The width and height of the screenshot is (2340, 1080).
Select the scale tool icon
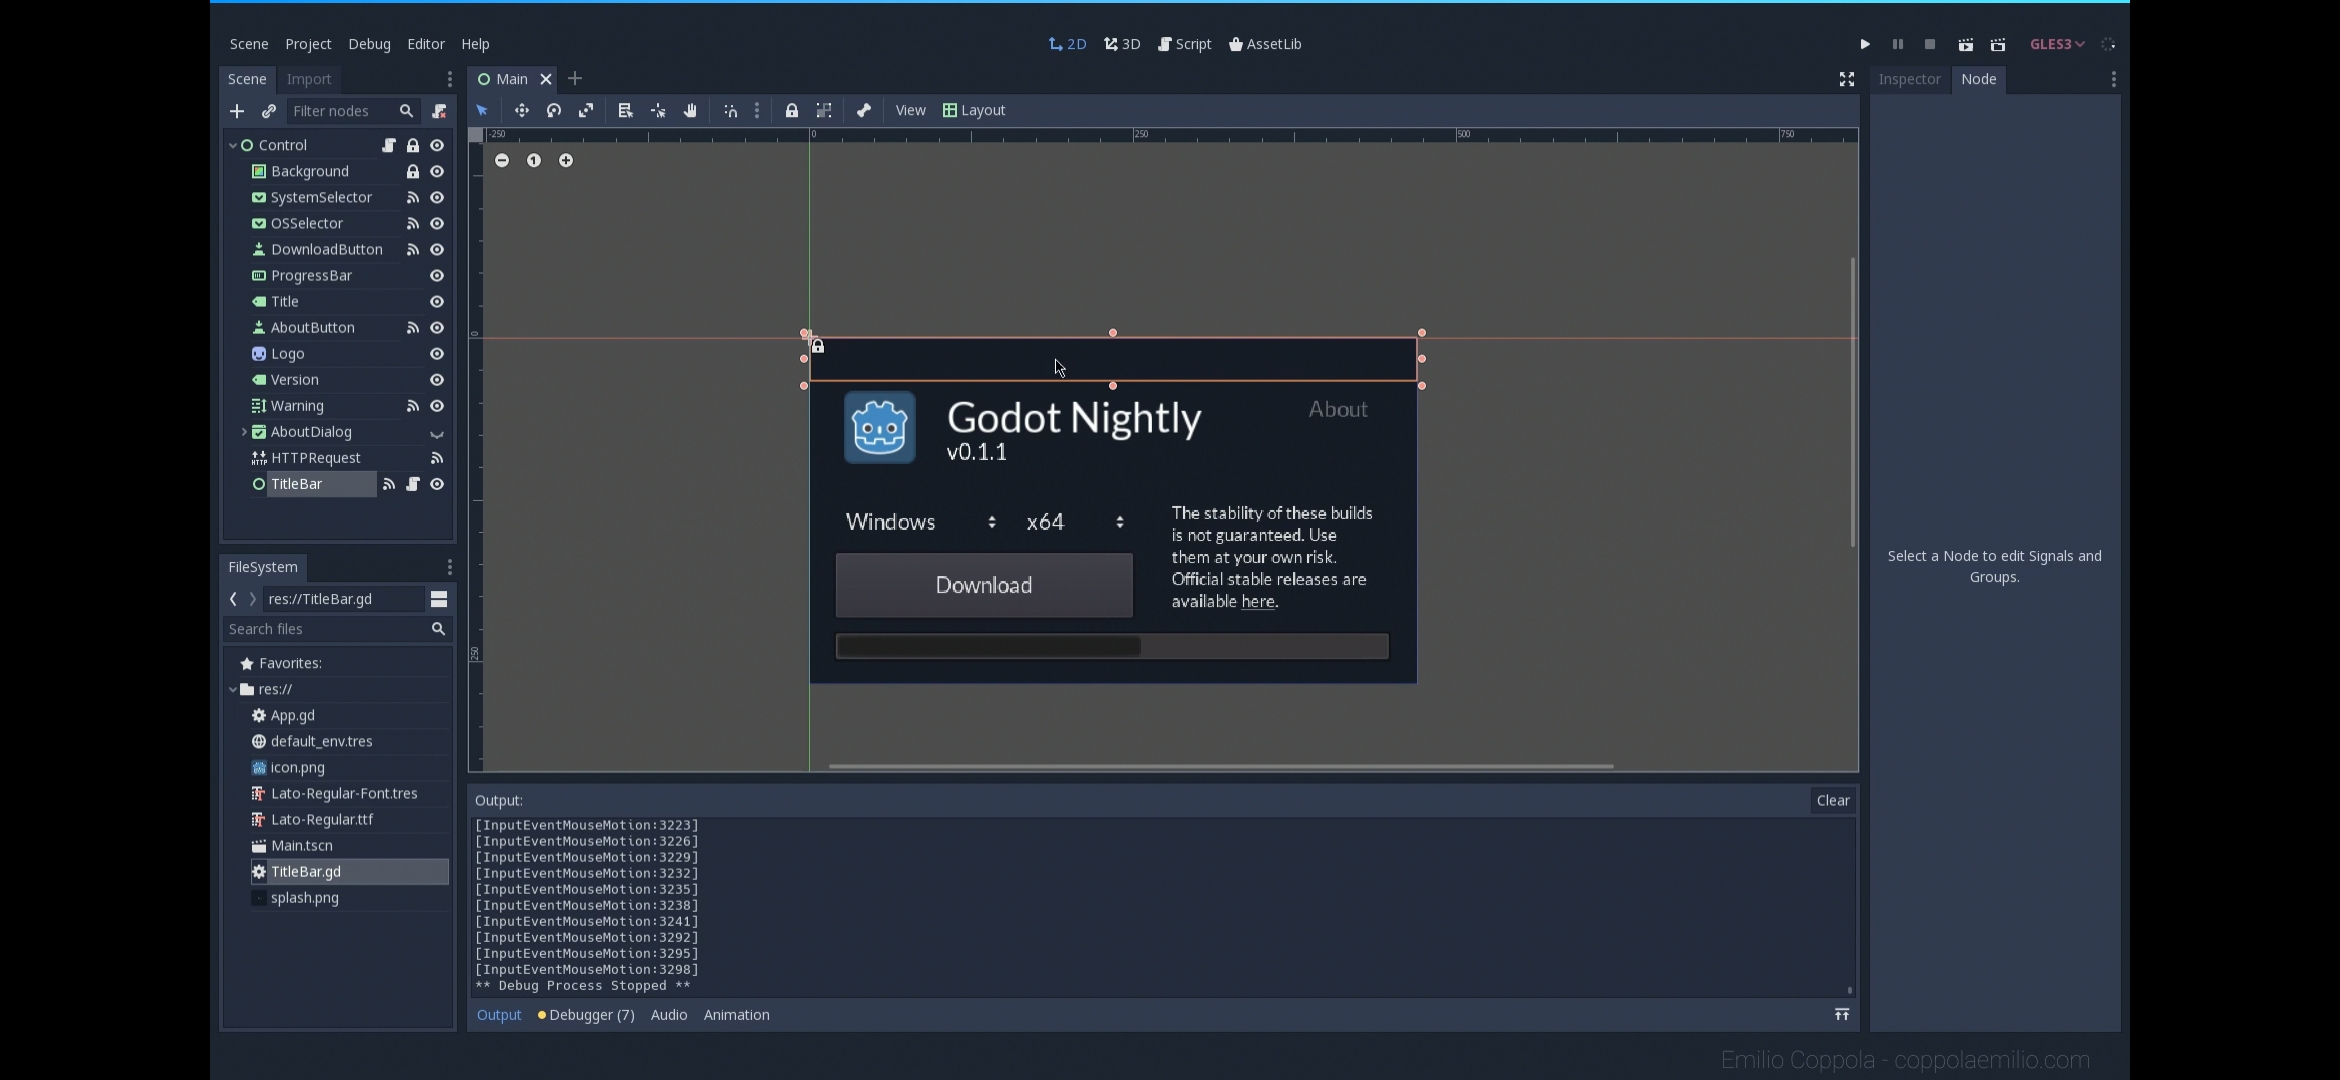(586, 109)
